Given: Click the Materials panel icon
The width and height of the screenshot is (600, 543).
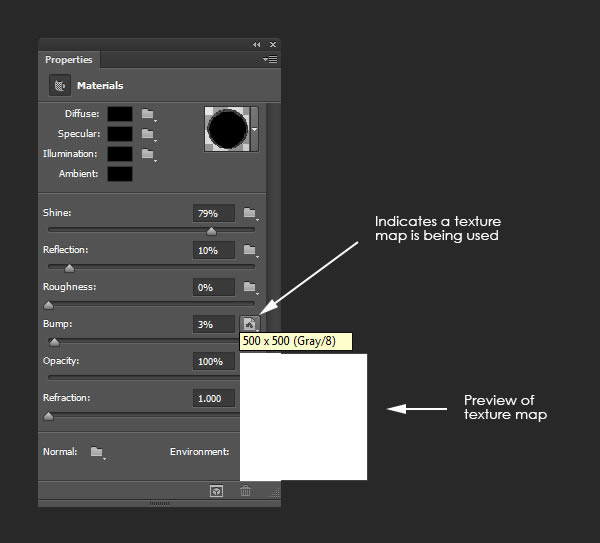Looking at the screenshot, I should (60, 85).
